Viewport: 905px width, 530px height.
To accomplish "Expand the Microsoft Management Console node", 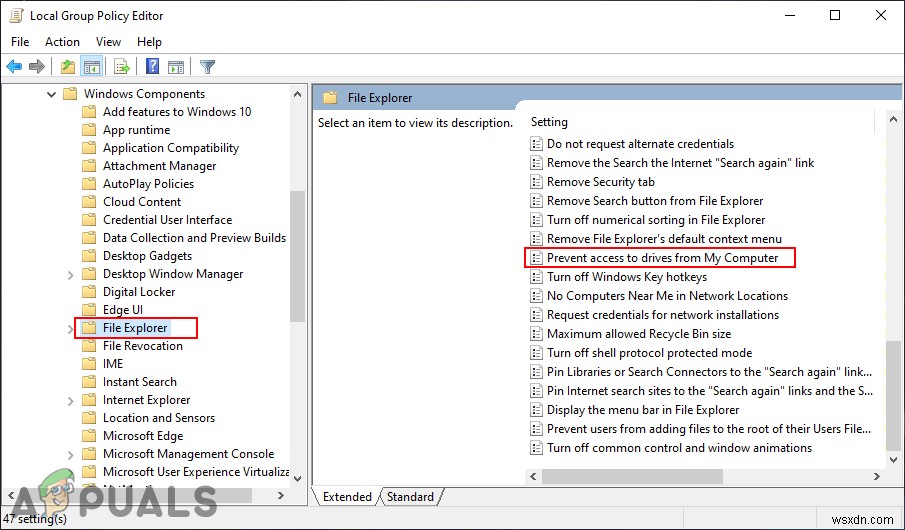I will [70, 455].
